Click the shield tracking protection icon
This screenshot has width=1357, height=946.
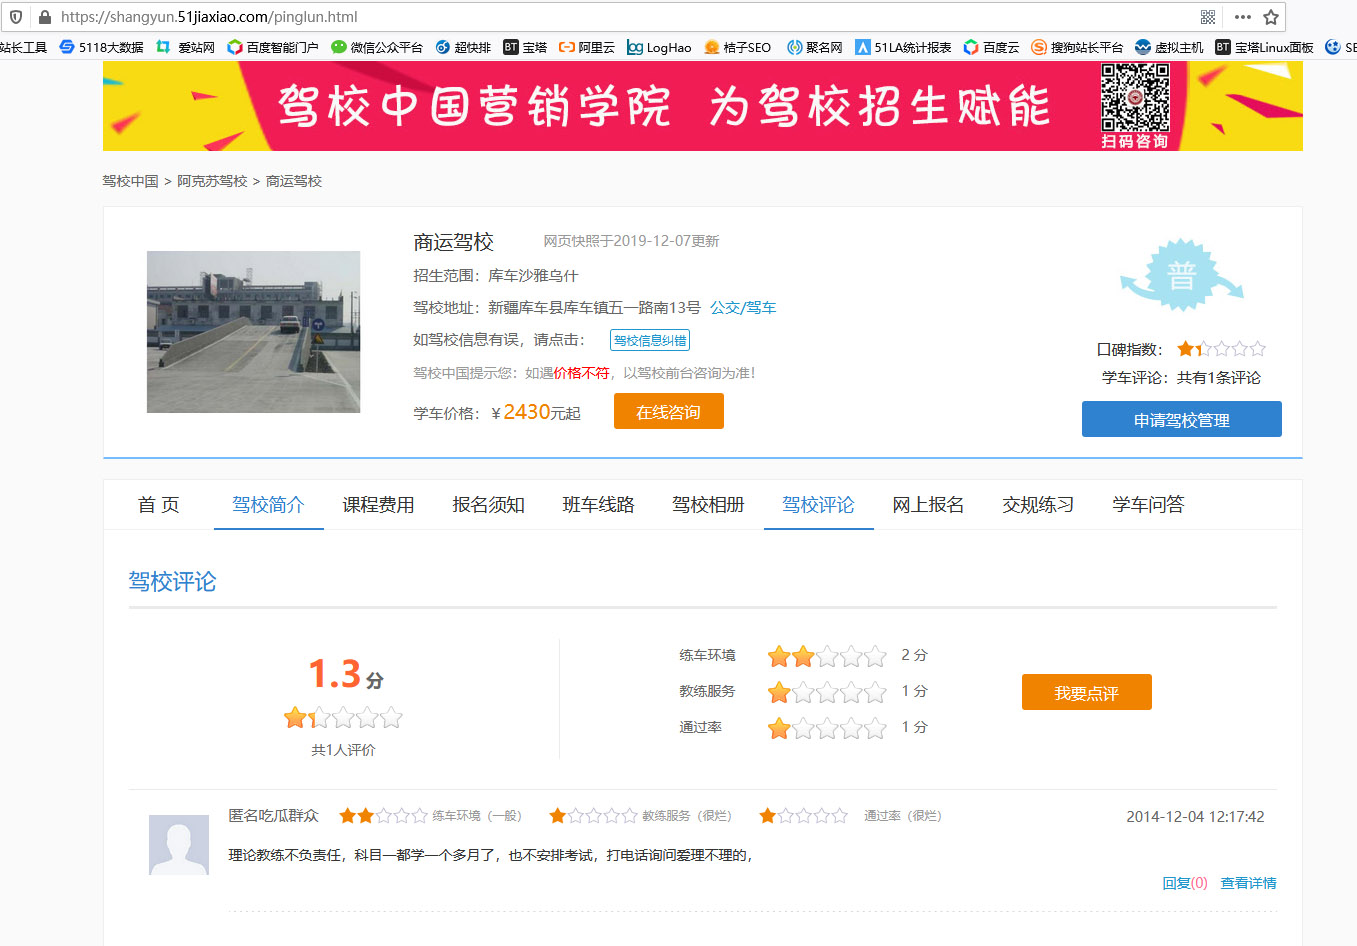tap(16, 17)
